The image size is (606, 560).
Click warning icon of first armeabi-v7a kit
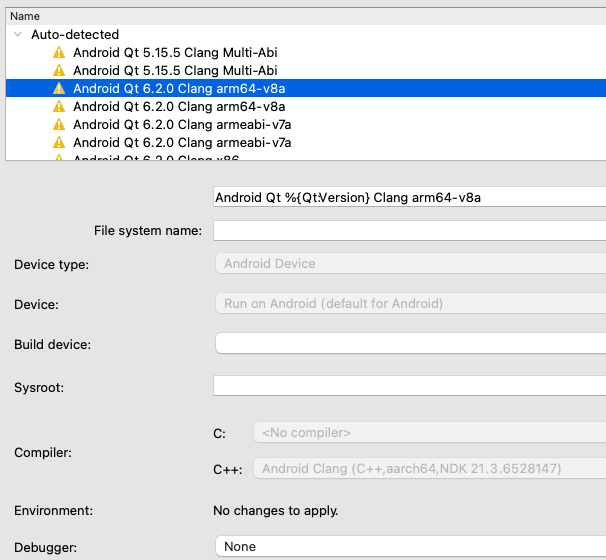59,124
